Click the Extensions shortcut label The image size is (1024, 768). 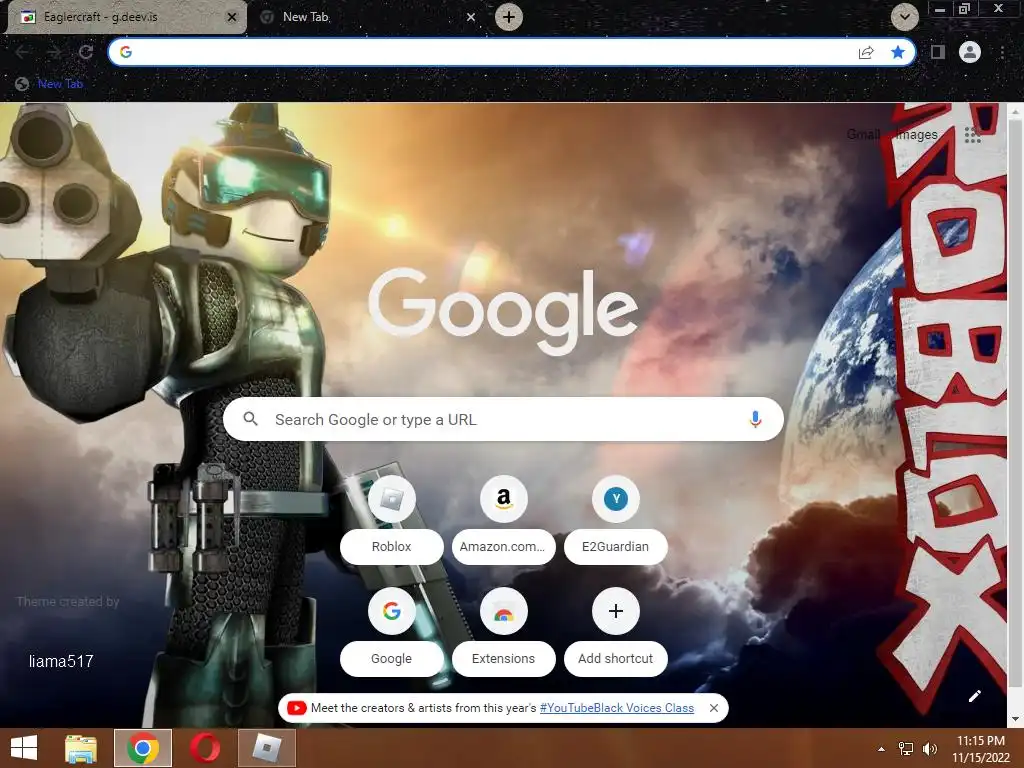[x=504, y=659]
